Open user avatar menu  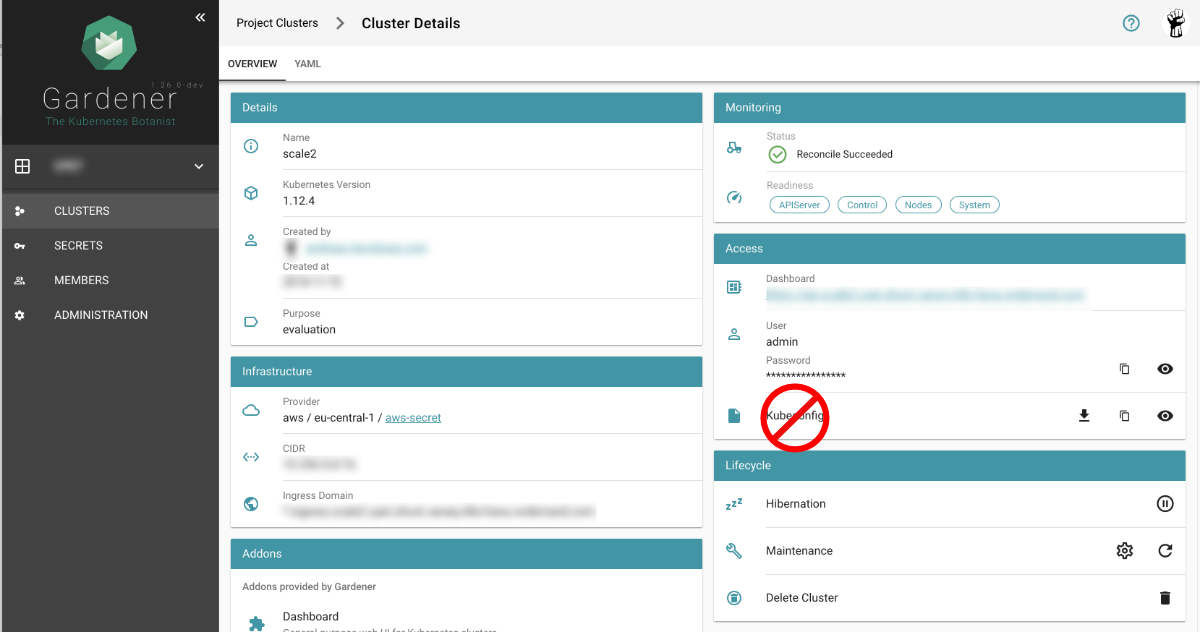pyautogui.click(x=1176, y=24)
